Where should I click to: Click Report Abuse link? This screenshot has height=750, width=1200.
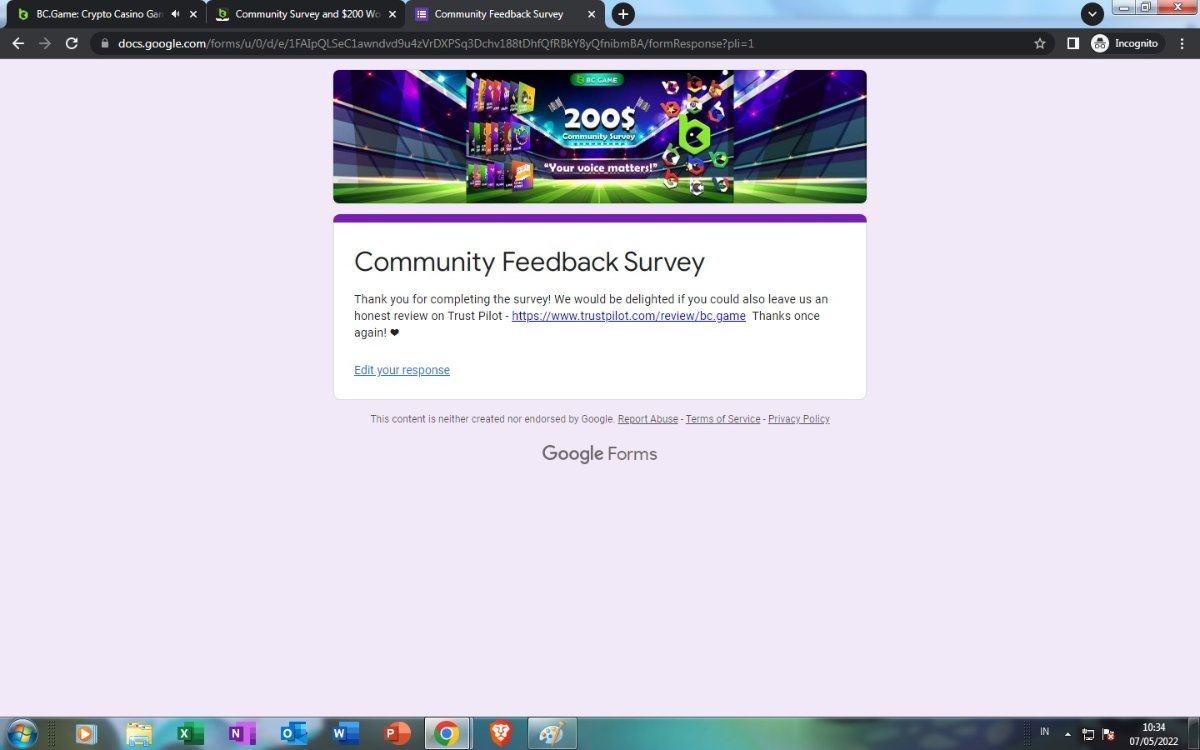(648, 419)
